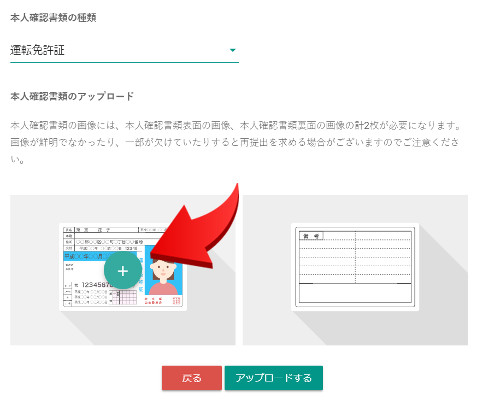
Task: Click the 本人確認書類の種類 label
Action: pyautogui.click(x=53, y=17)
